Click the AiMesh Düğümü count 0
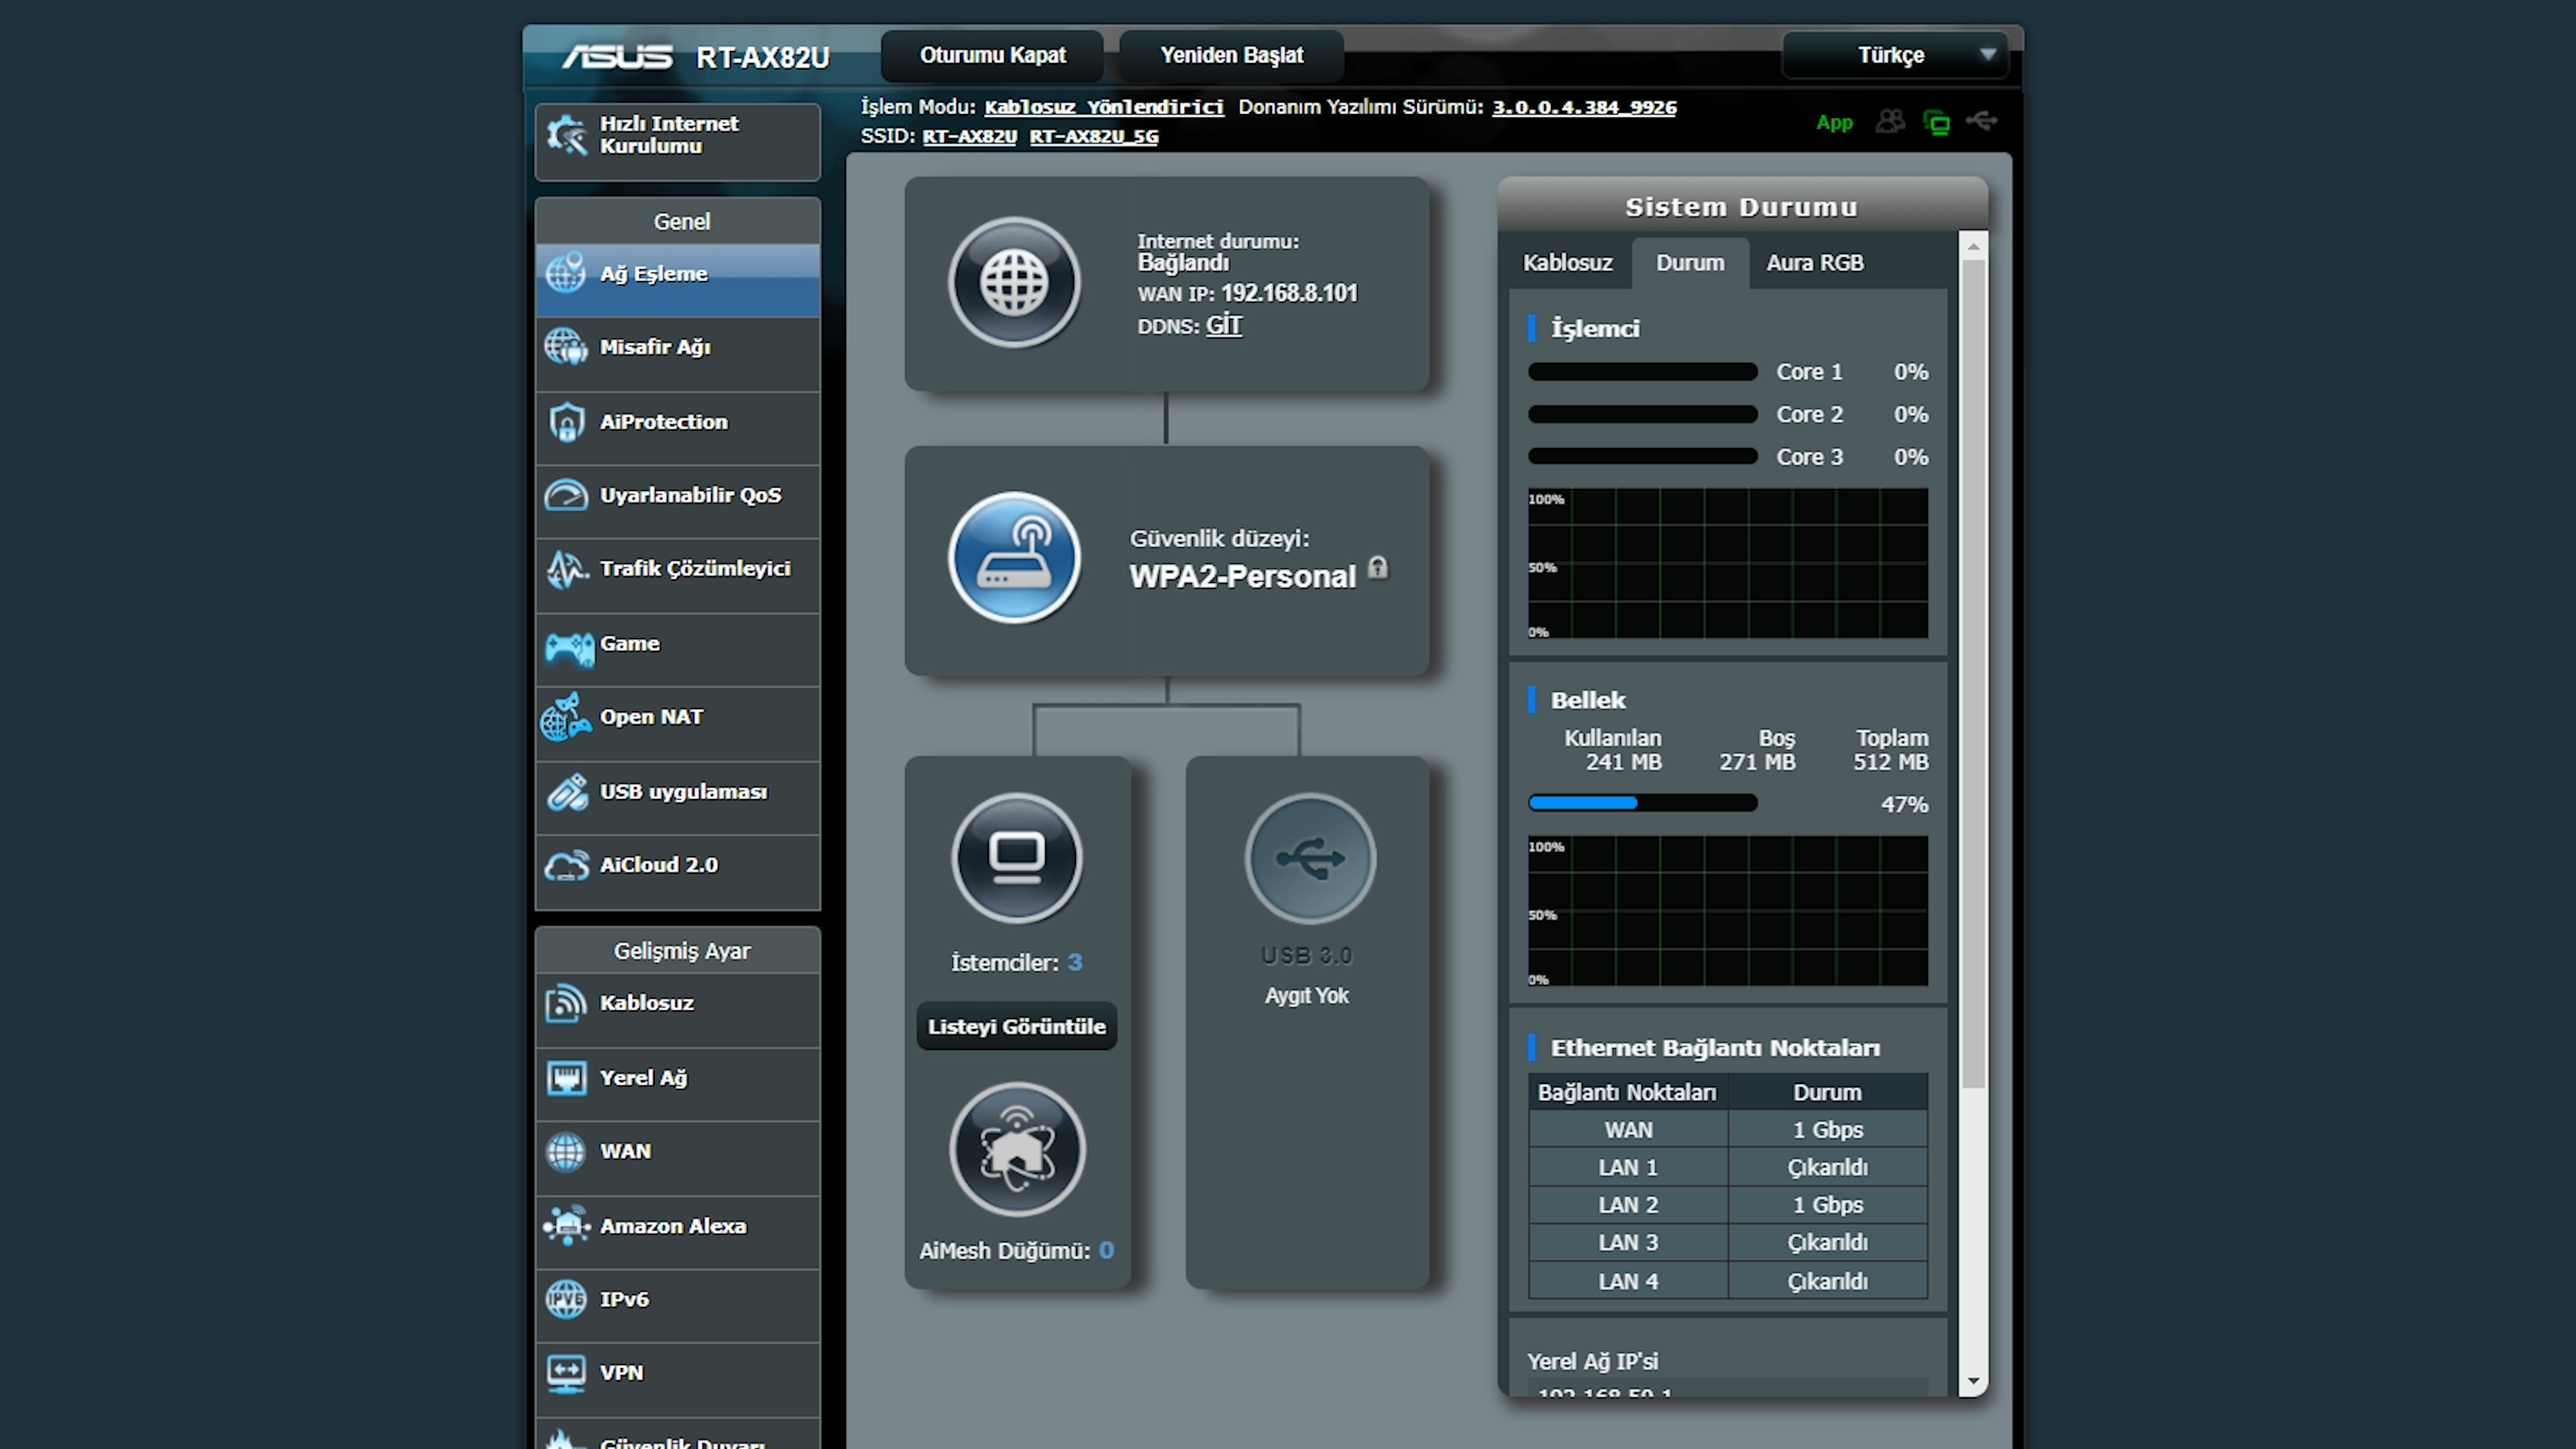The image size is (2576, 1449). tap(1106, 1251)
